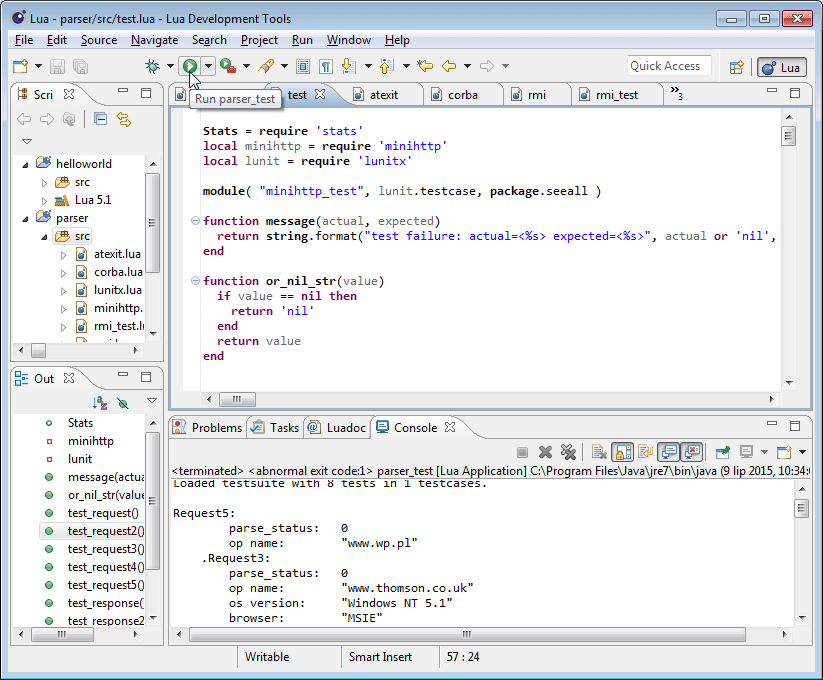The width and height of the screenshot is (823, 680).
Task: Sort outline alphabetically icon
Action: pos(100,403)
